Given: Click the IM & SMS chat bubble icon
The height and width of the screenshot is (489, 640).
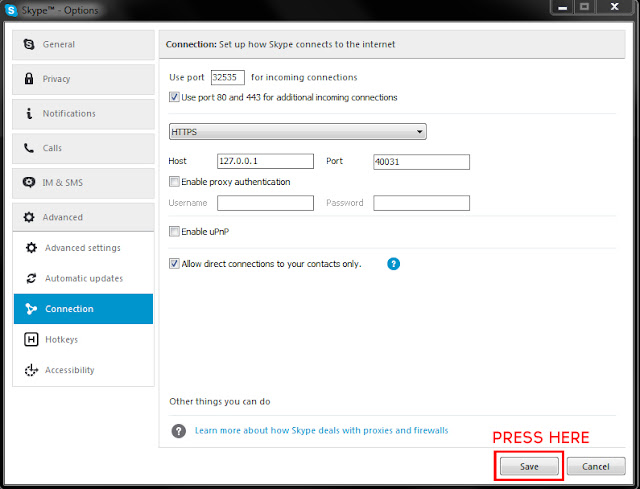Looking at the screenshot, I should click(29, 182).
